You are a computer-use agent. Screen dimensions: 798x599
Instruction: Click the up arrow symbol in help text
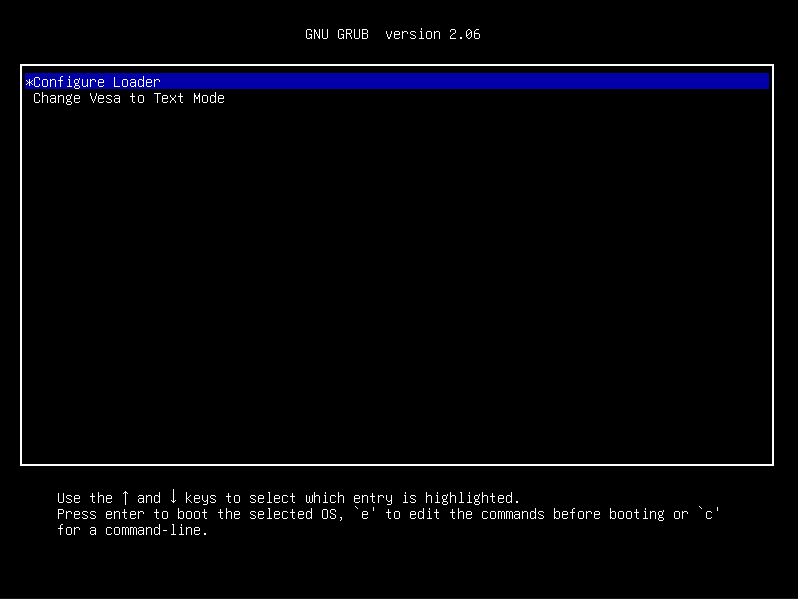125,498
